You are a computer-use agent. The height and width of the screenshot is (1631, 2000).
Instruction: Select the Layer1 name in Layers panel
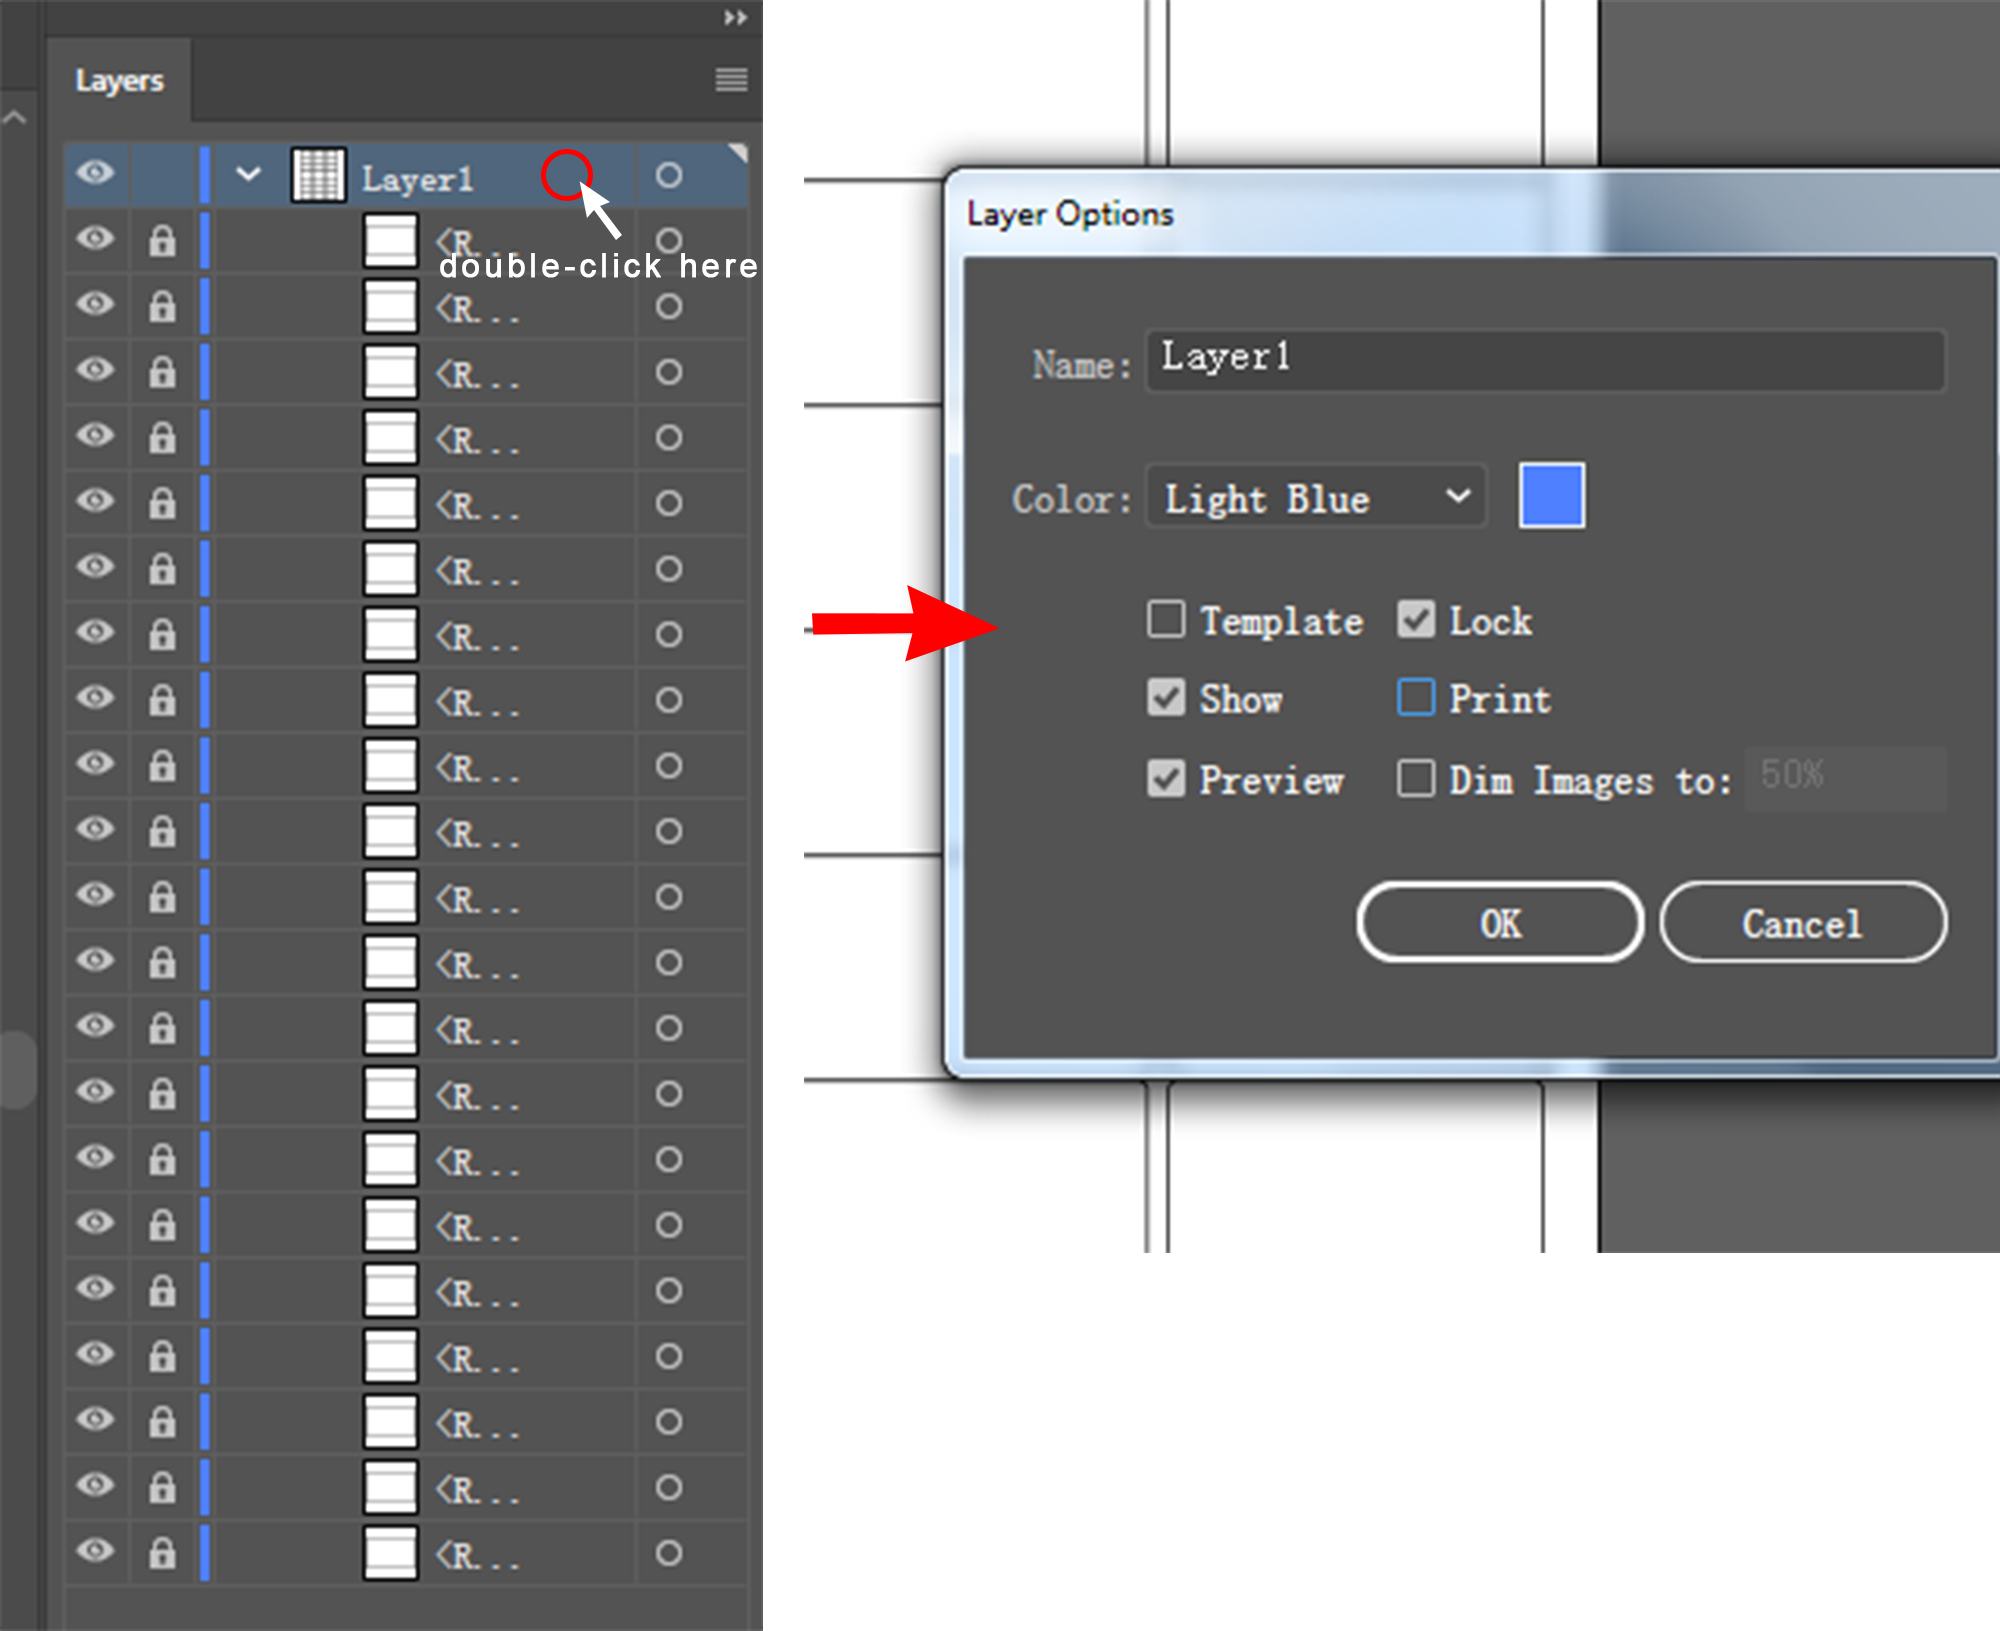417,179
